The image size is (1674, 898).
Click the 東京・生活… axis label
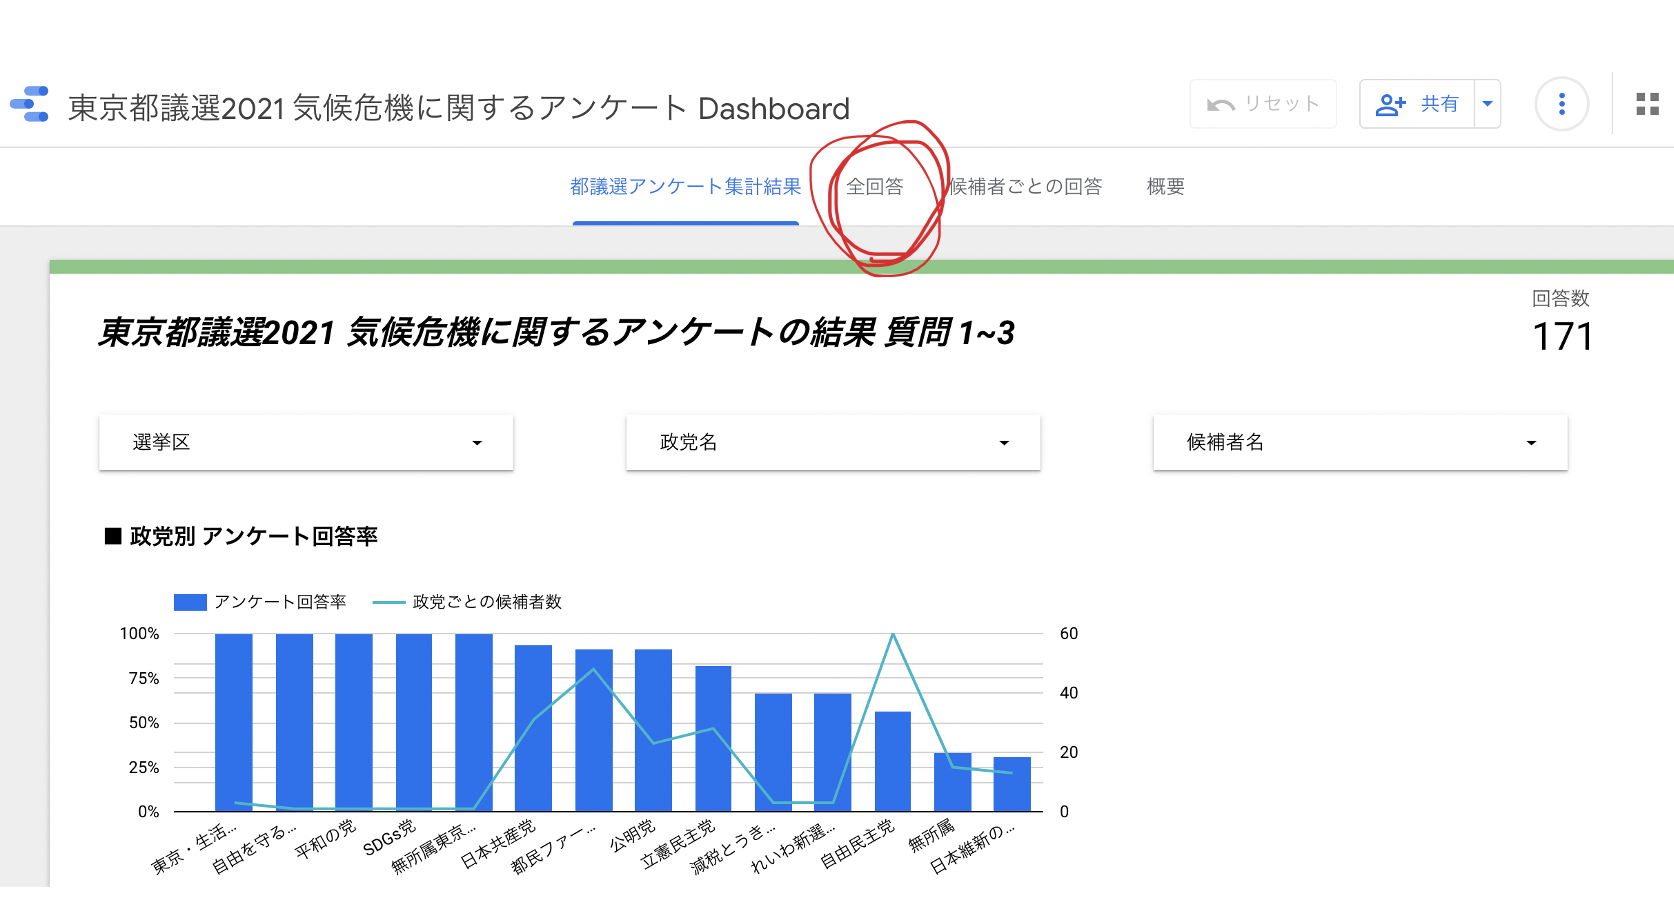[x=195, y=848]
